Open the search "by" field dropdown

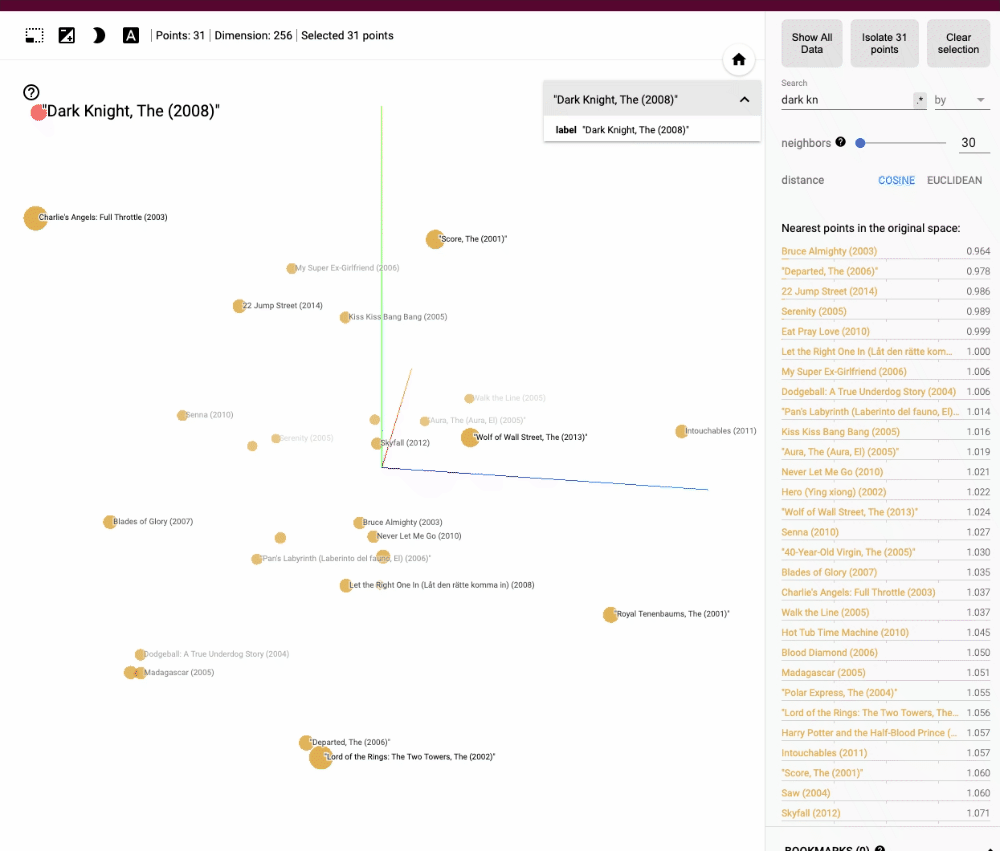pyautogui.click(x=960, y=100)
